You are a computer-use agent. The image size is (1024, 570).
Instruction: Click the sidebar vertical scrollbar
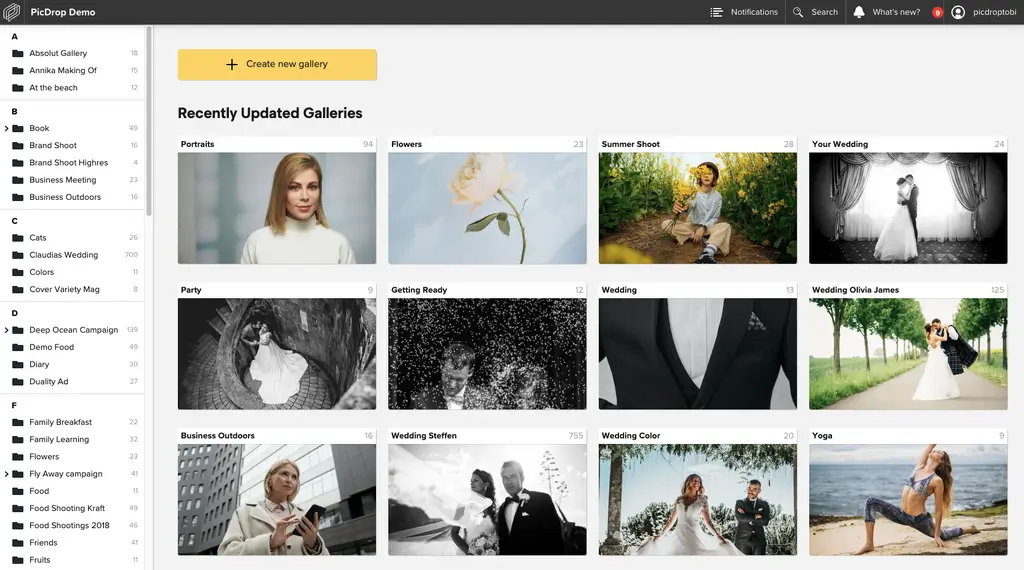point(149,121)
